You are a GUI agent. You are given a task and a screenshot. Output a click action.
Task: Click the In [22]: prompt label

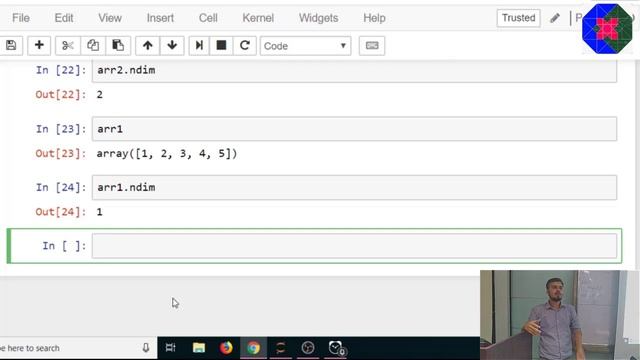pos(61,70)
